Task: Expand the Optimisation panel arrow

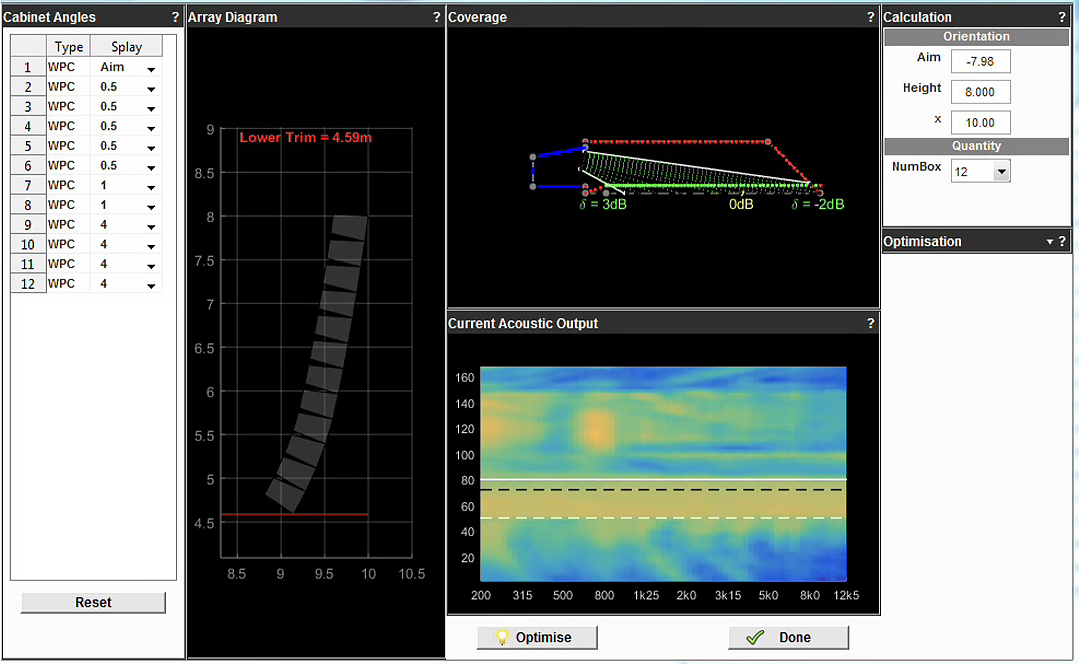Action: click(x=1049, y=242)
